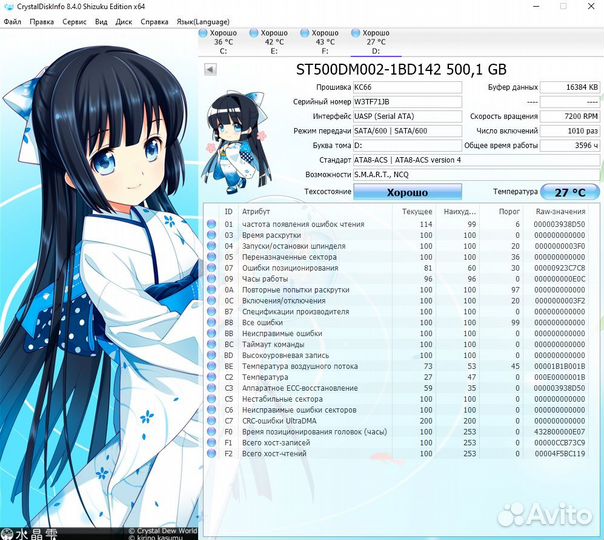Click status icon for Все ошибки

point(211,322)
